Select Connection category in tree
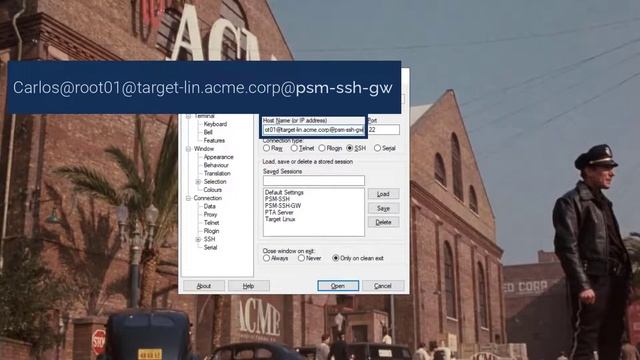This screenshot has height=360, width=640. tap(208, 198)
